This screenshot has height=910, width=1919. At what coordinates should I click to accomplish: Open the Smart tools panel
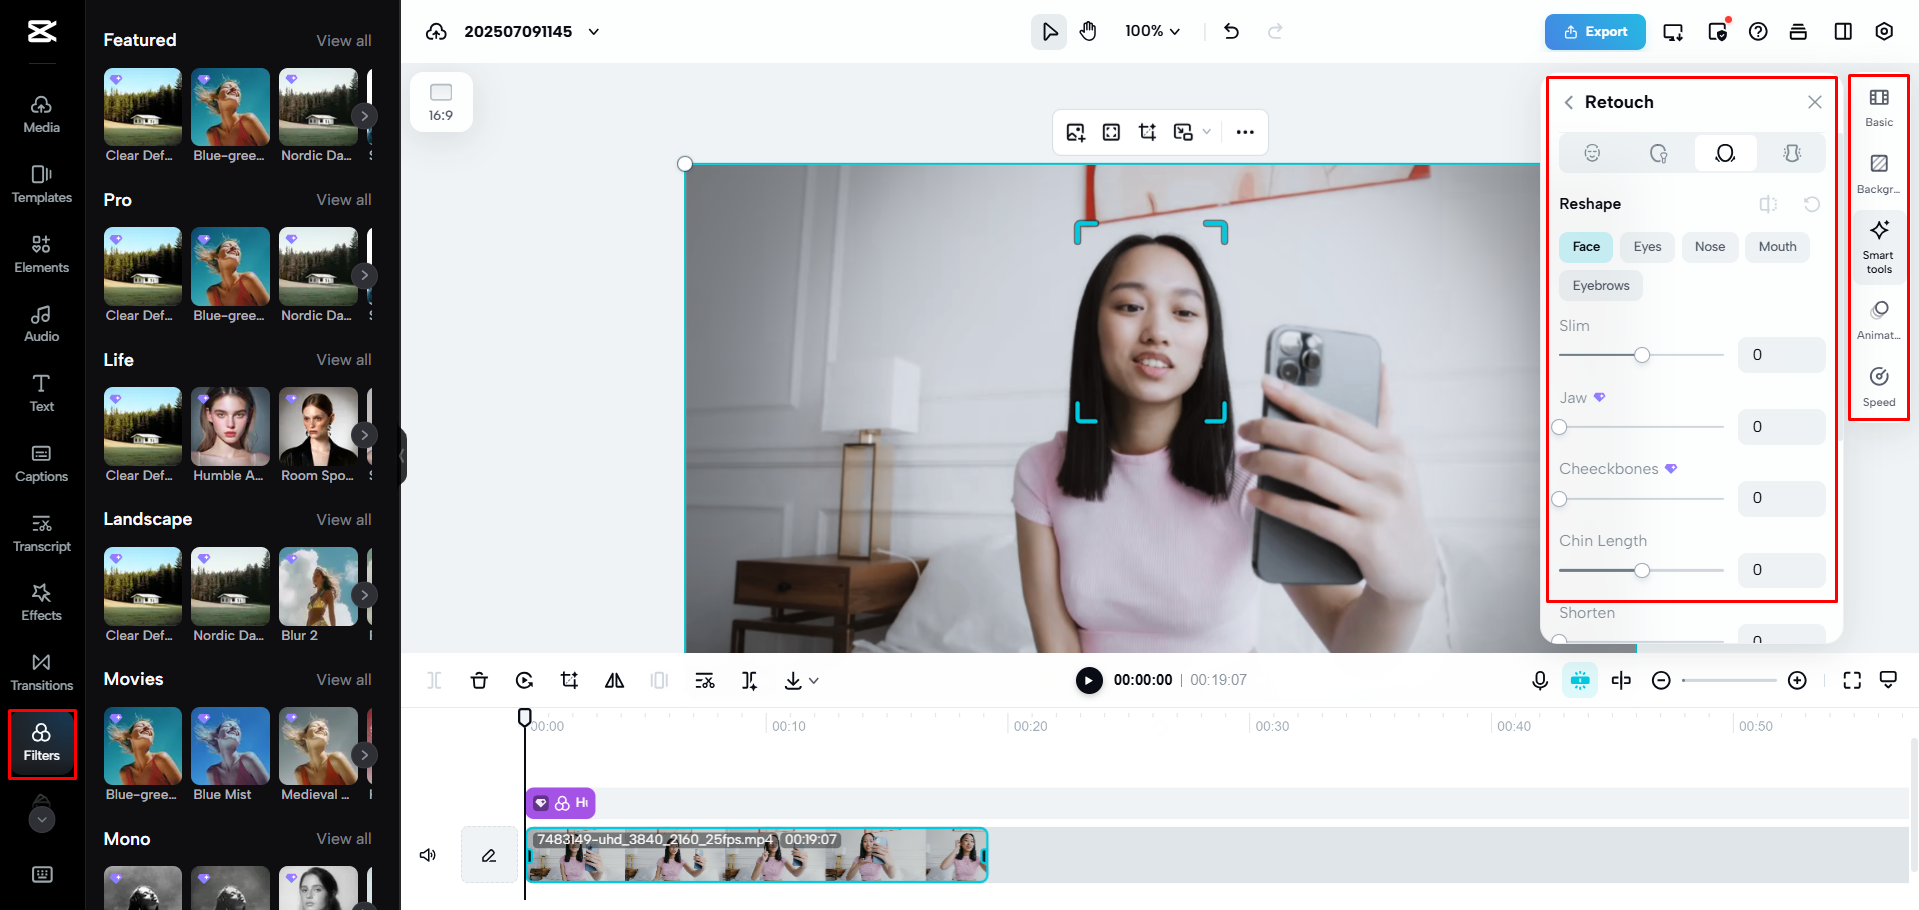point(1878,246)
